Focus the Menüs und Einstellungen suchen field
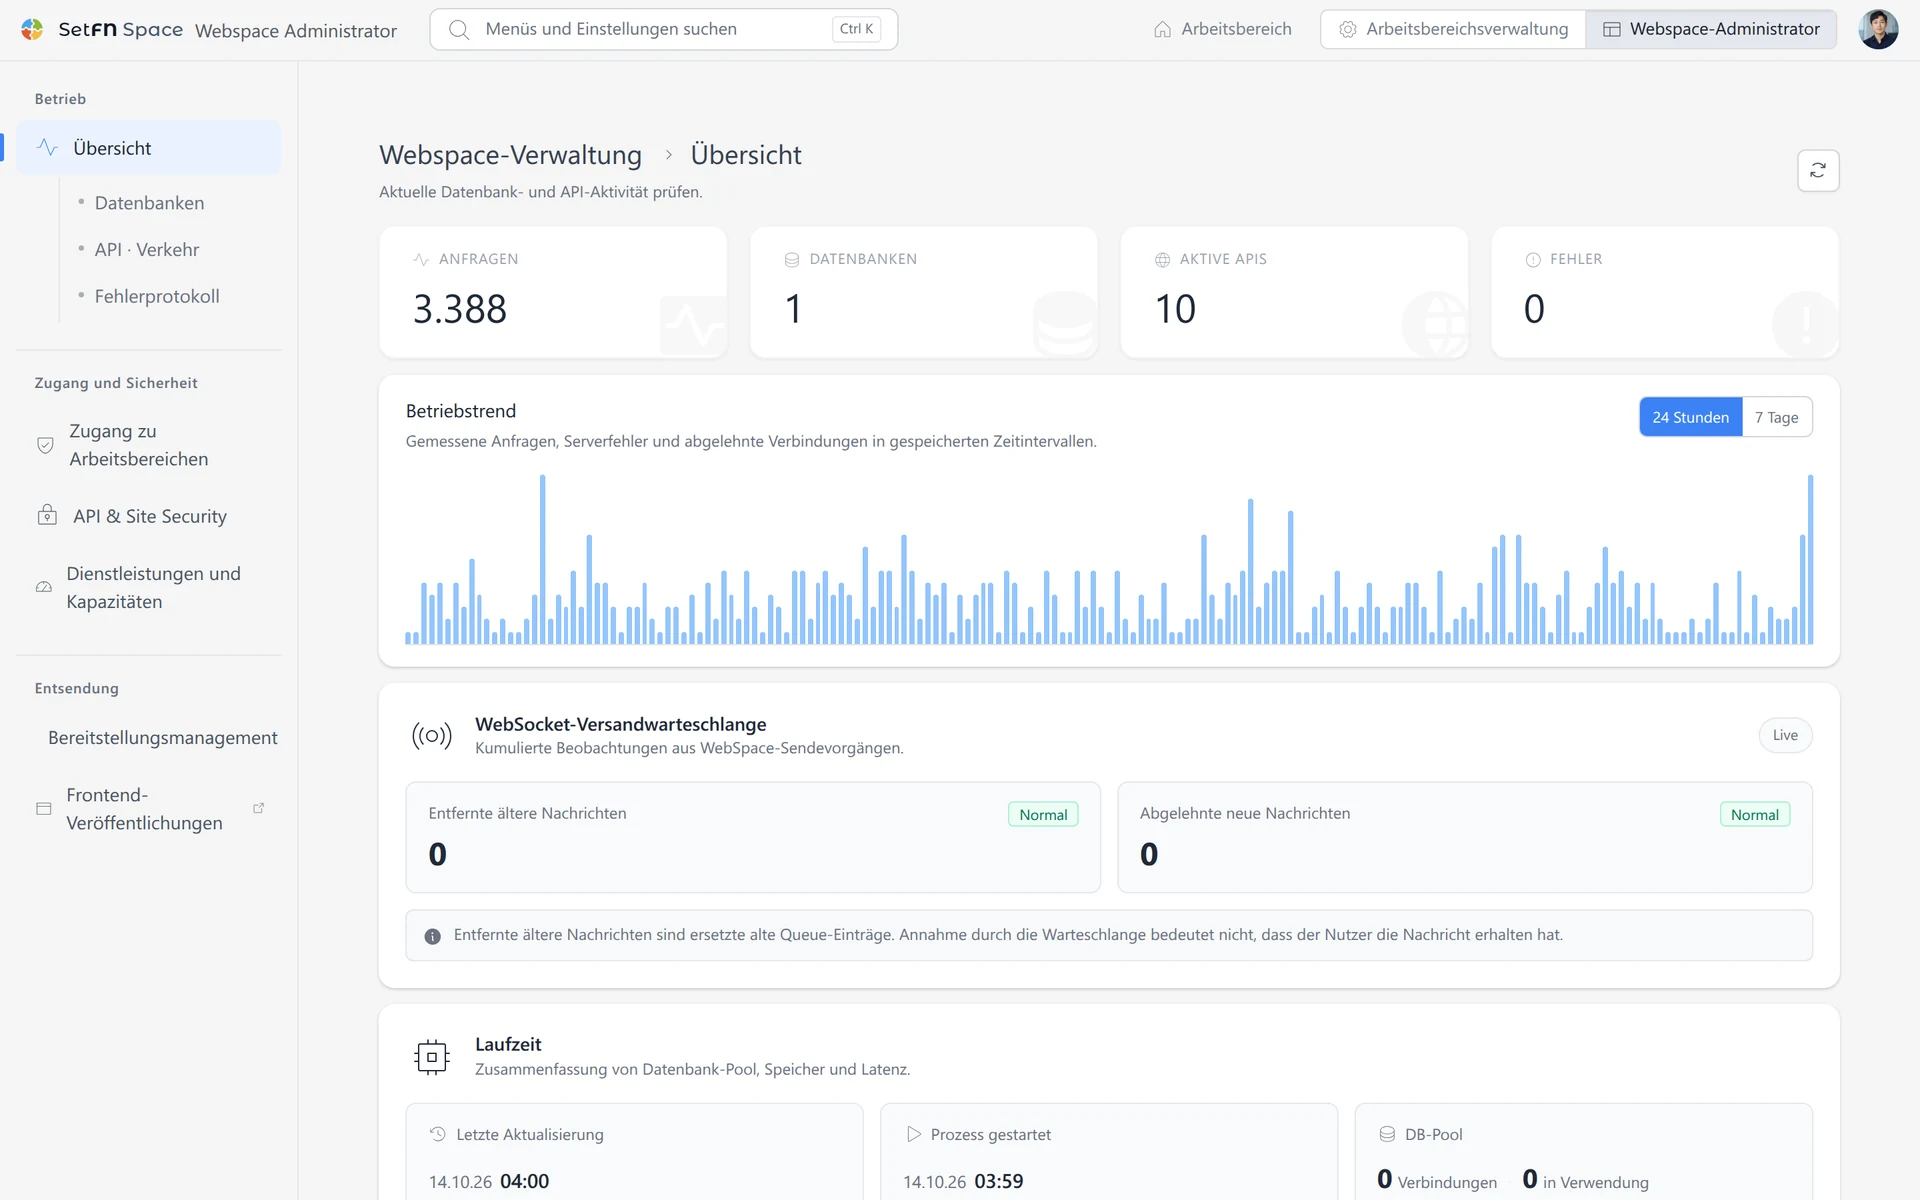Viewport: 1920px width, 1200px height. tap(664, 29)
